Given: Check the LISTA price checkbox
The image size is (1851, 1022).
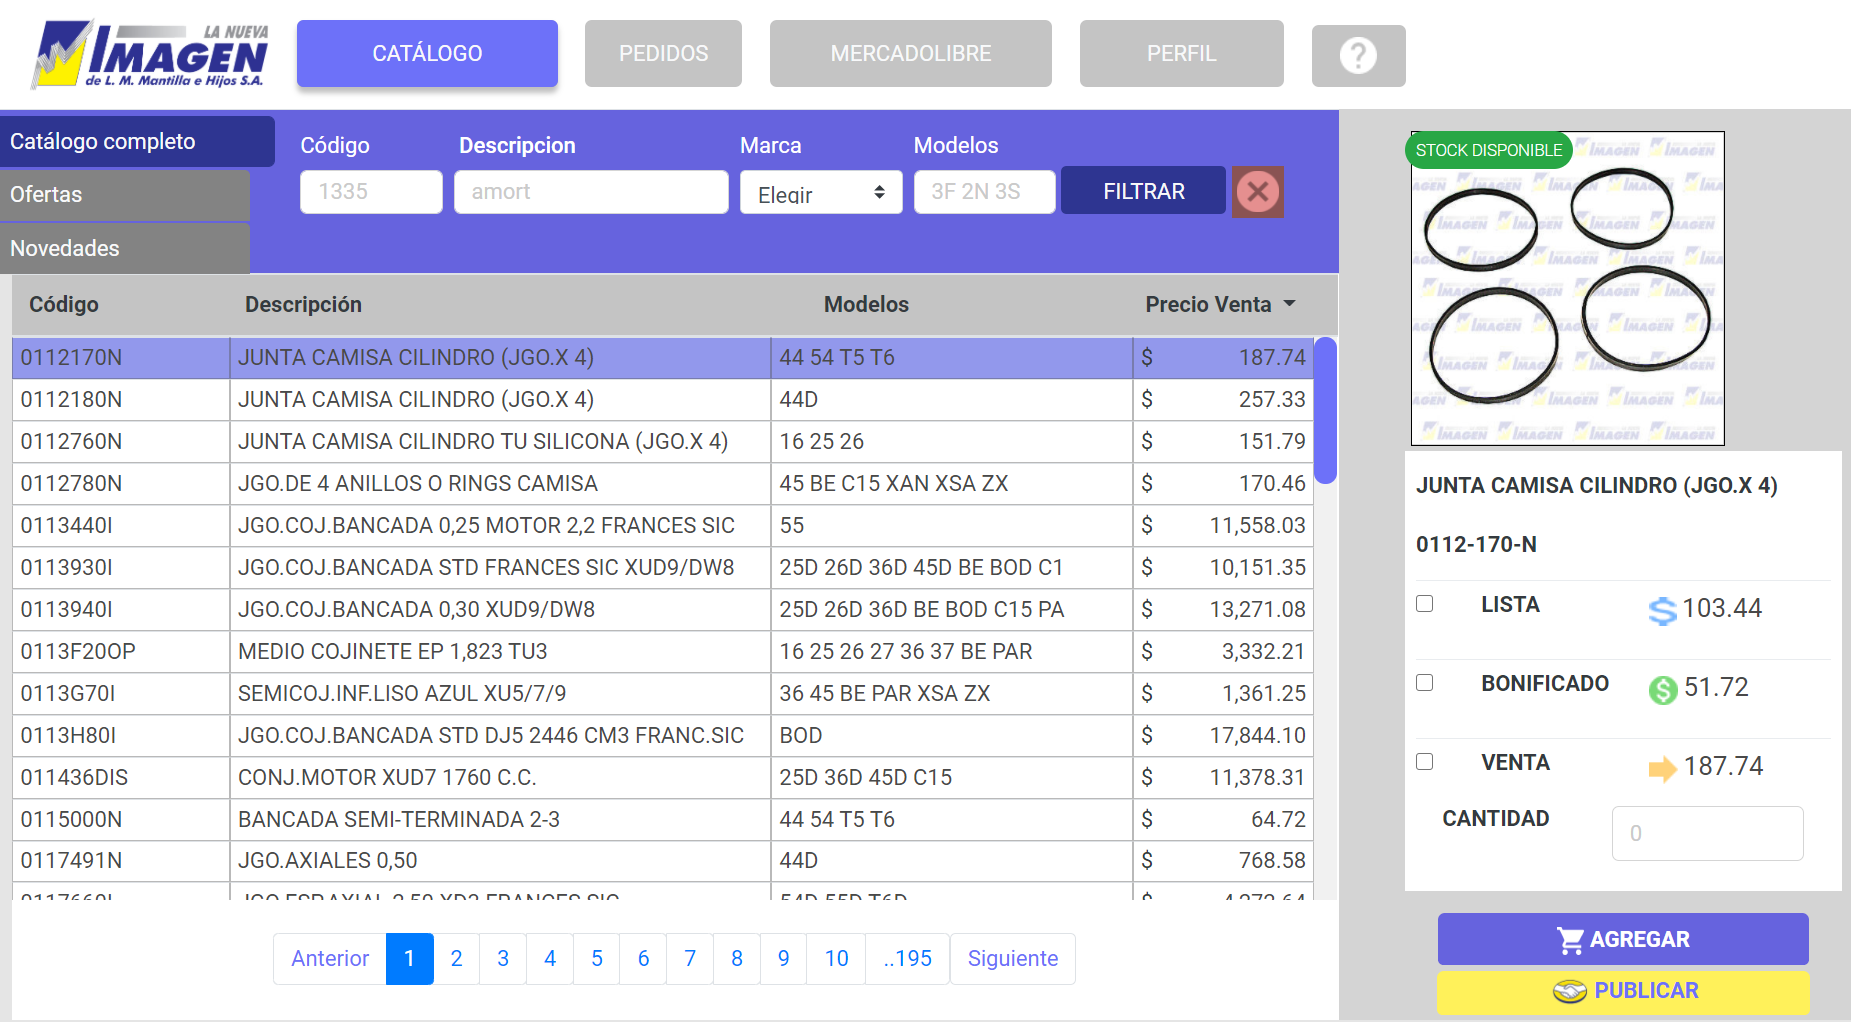Looking at the screenshot, I should [1425, 604].
